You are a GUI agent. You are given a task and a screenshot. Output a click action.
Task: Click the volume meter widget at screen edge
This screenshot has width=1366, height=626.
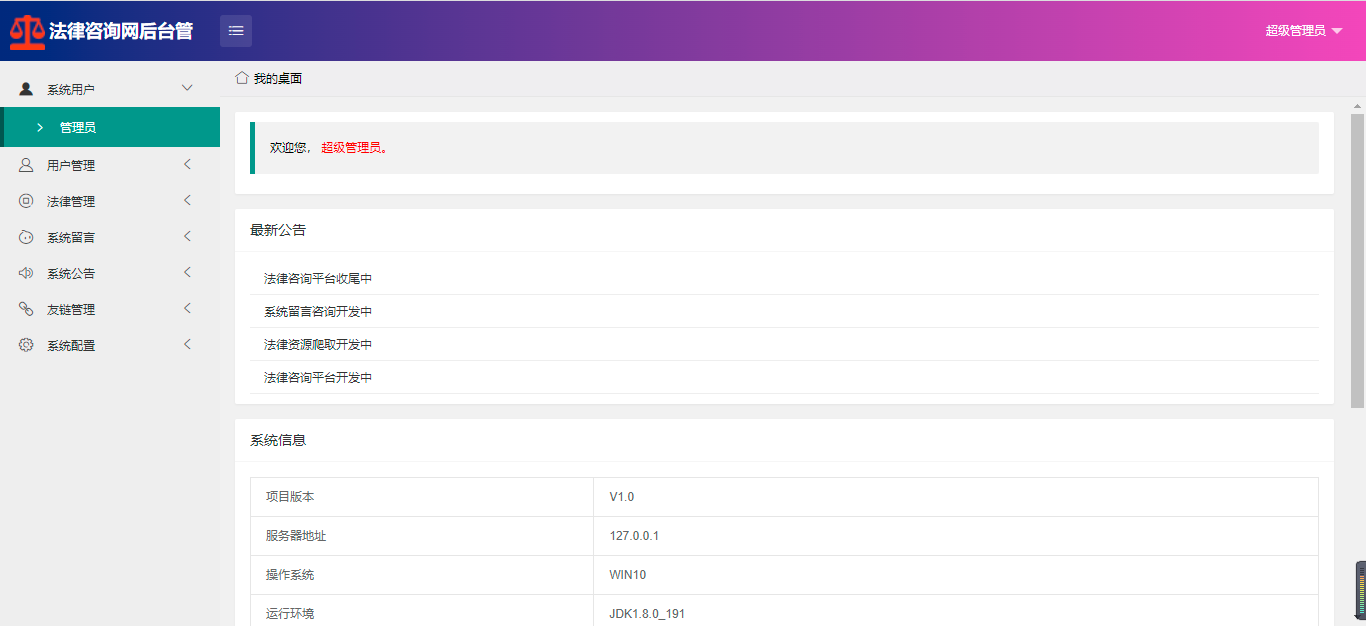click(x=1360, y=590)
